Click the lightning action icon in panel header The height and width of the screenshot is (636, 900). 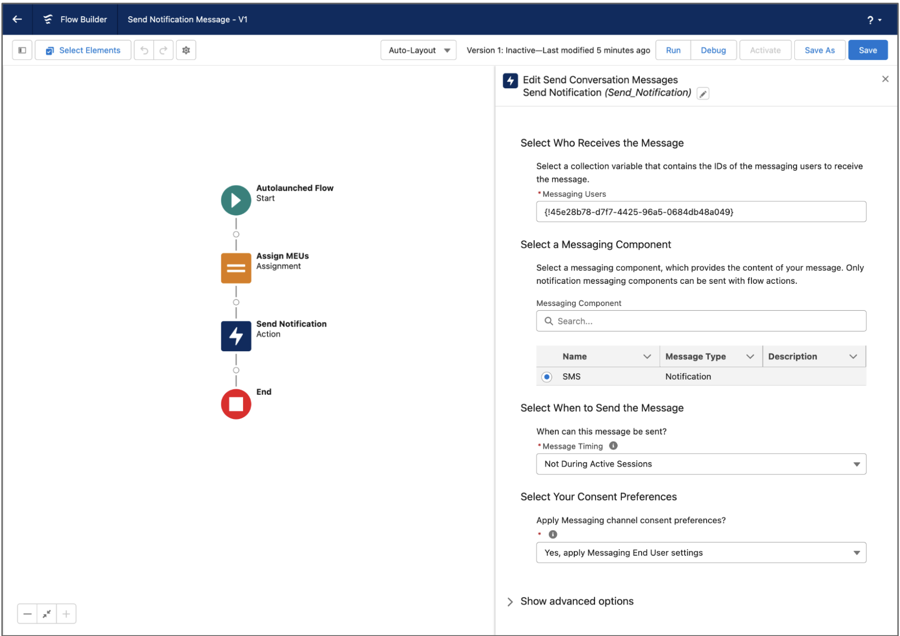tap(510, 80)
